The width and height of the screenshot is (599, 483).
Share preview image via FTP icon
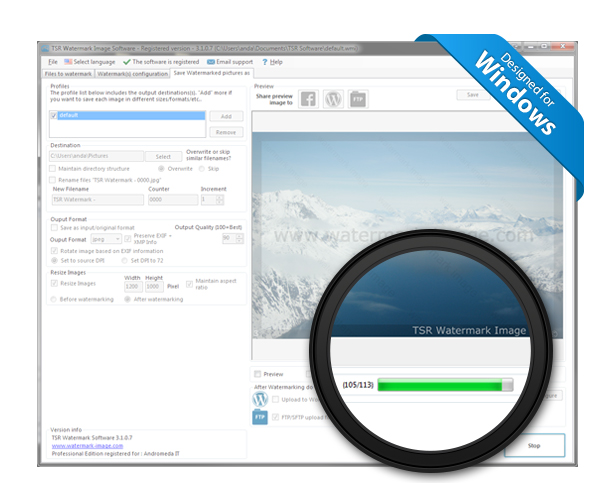358,99
